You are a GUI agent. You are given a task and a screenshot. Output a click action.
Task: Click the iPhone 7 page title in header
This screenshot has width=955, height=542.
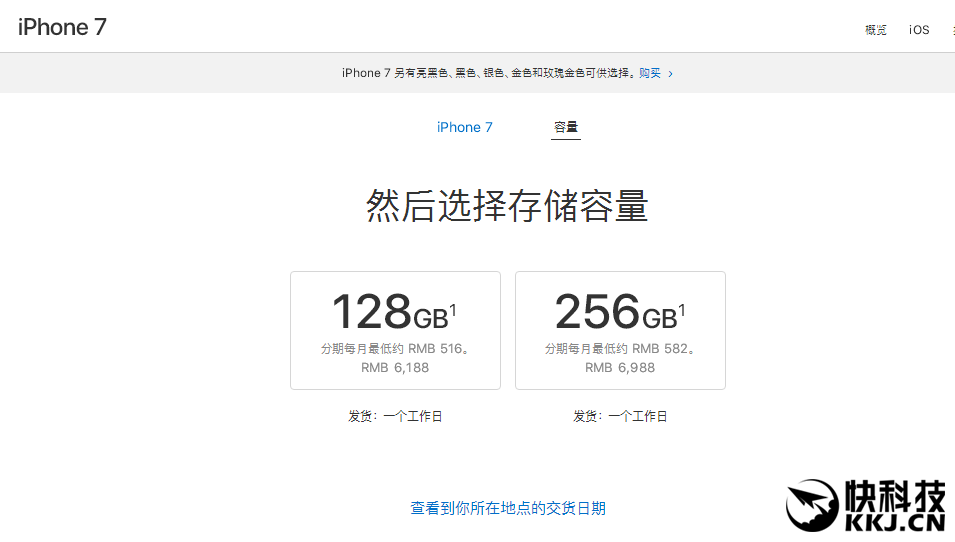point(62,28)
